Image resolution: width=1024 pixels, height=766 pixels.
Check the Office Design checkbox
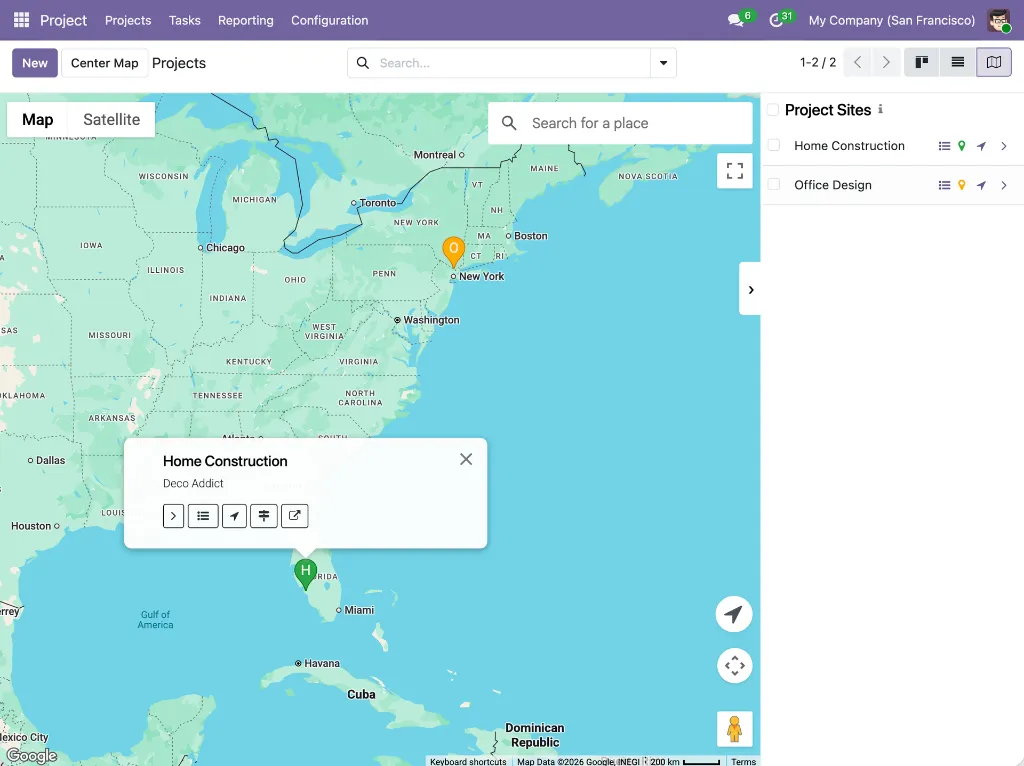tap(774, 184)
